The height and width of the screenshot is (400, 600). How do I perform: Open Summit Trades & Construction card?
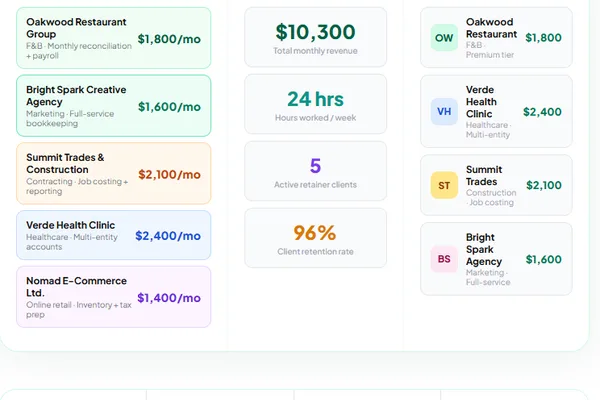pyautogui.click(x=114, y=174)
